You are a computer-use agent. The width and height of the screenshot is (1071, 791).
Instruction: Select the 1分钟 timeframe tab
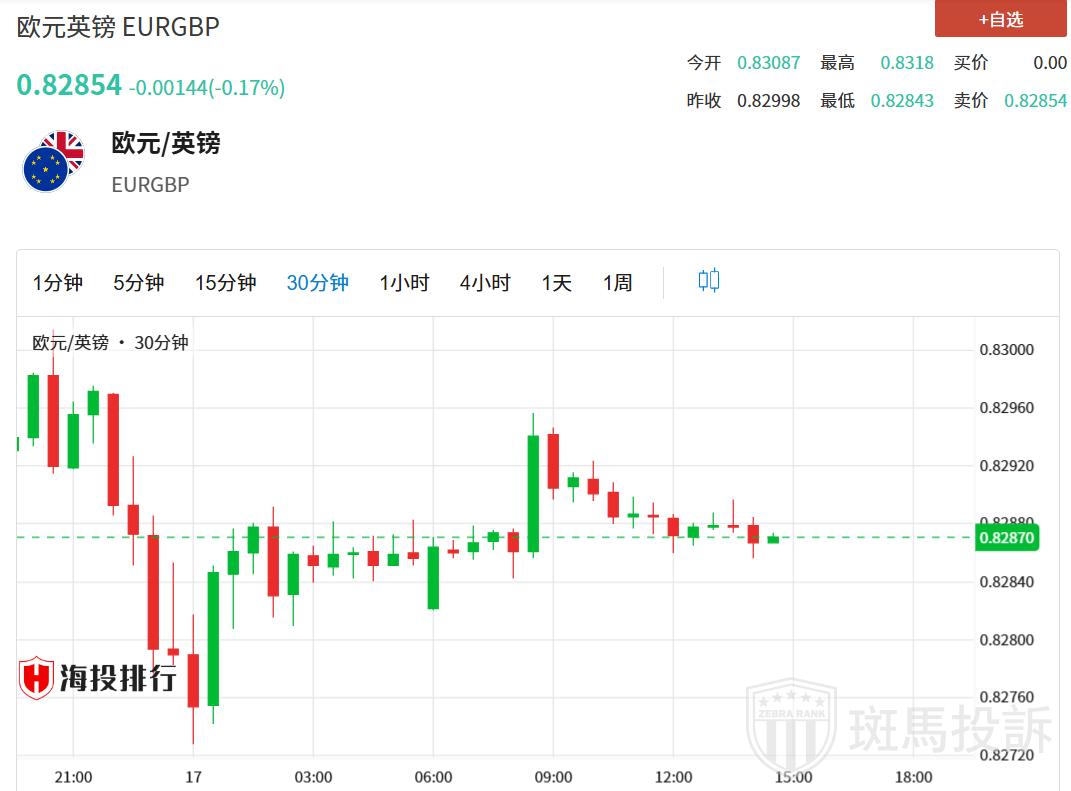tap(58, 283)
